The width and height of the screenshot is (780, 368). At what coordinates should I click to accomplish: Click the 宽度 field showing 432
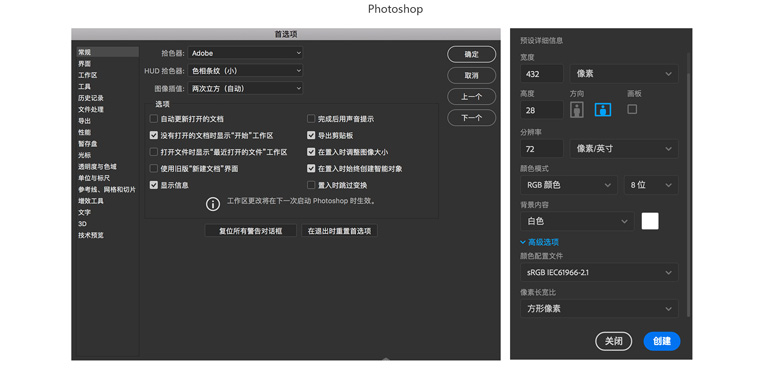(x=542, y=74)
